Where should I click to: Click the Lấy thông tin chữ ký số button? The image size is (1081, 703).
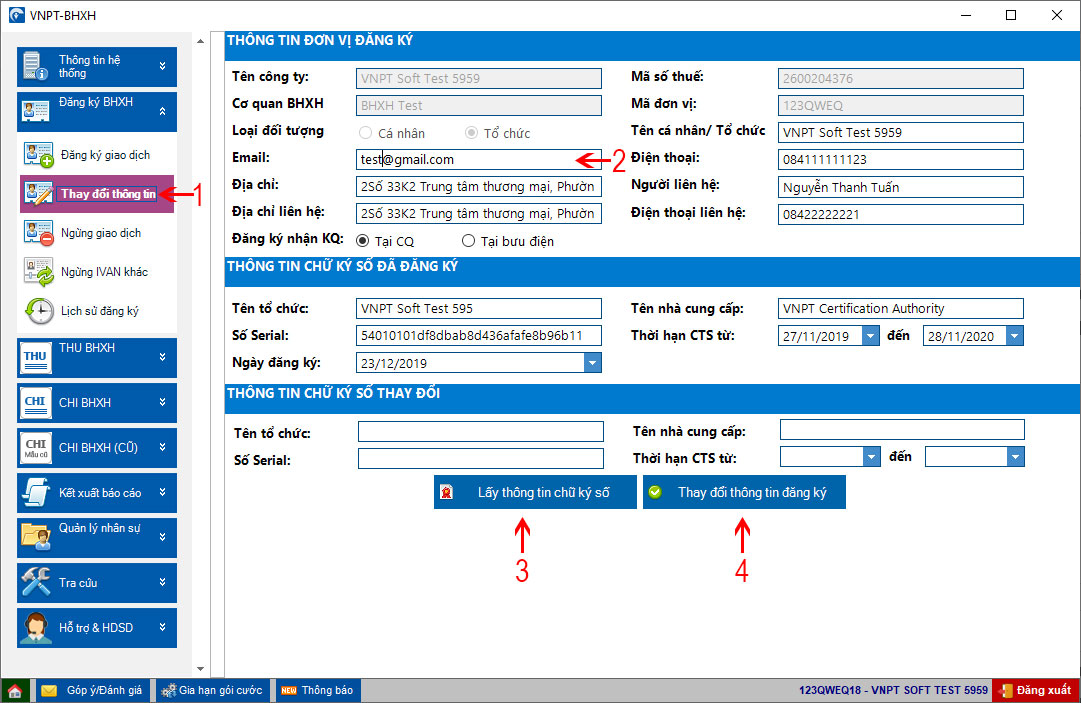[535, 492]
